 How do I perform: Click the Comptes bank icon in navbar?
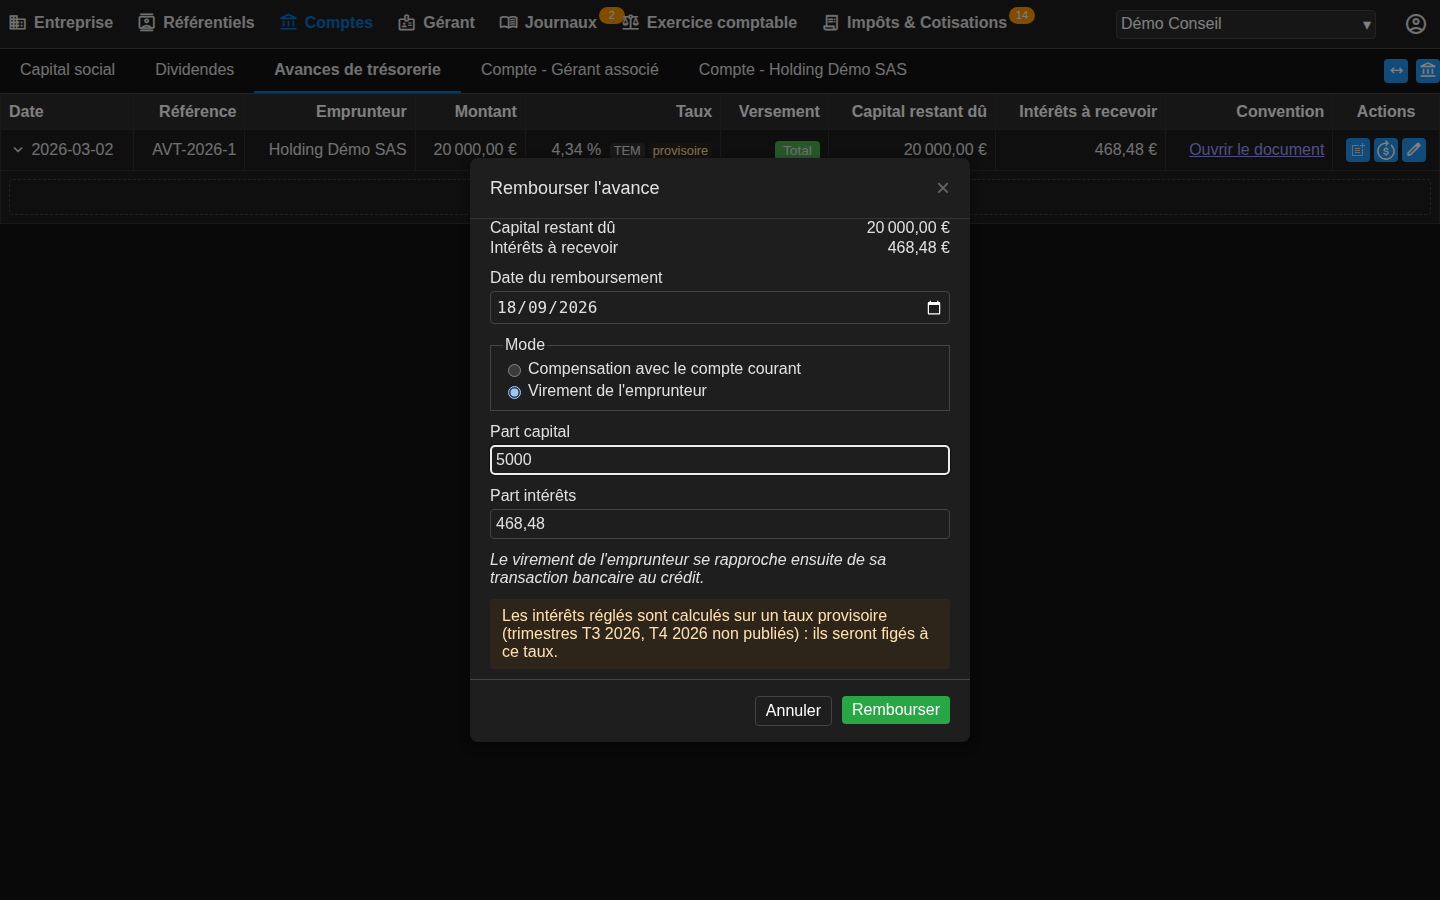pos(288,22)
